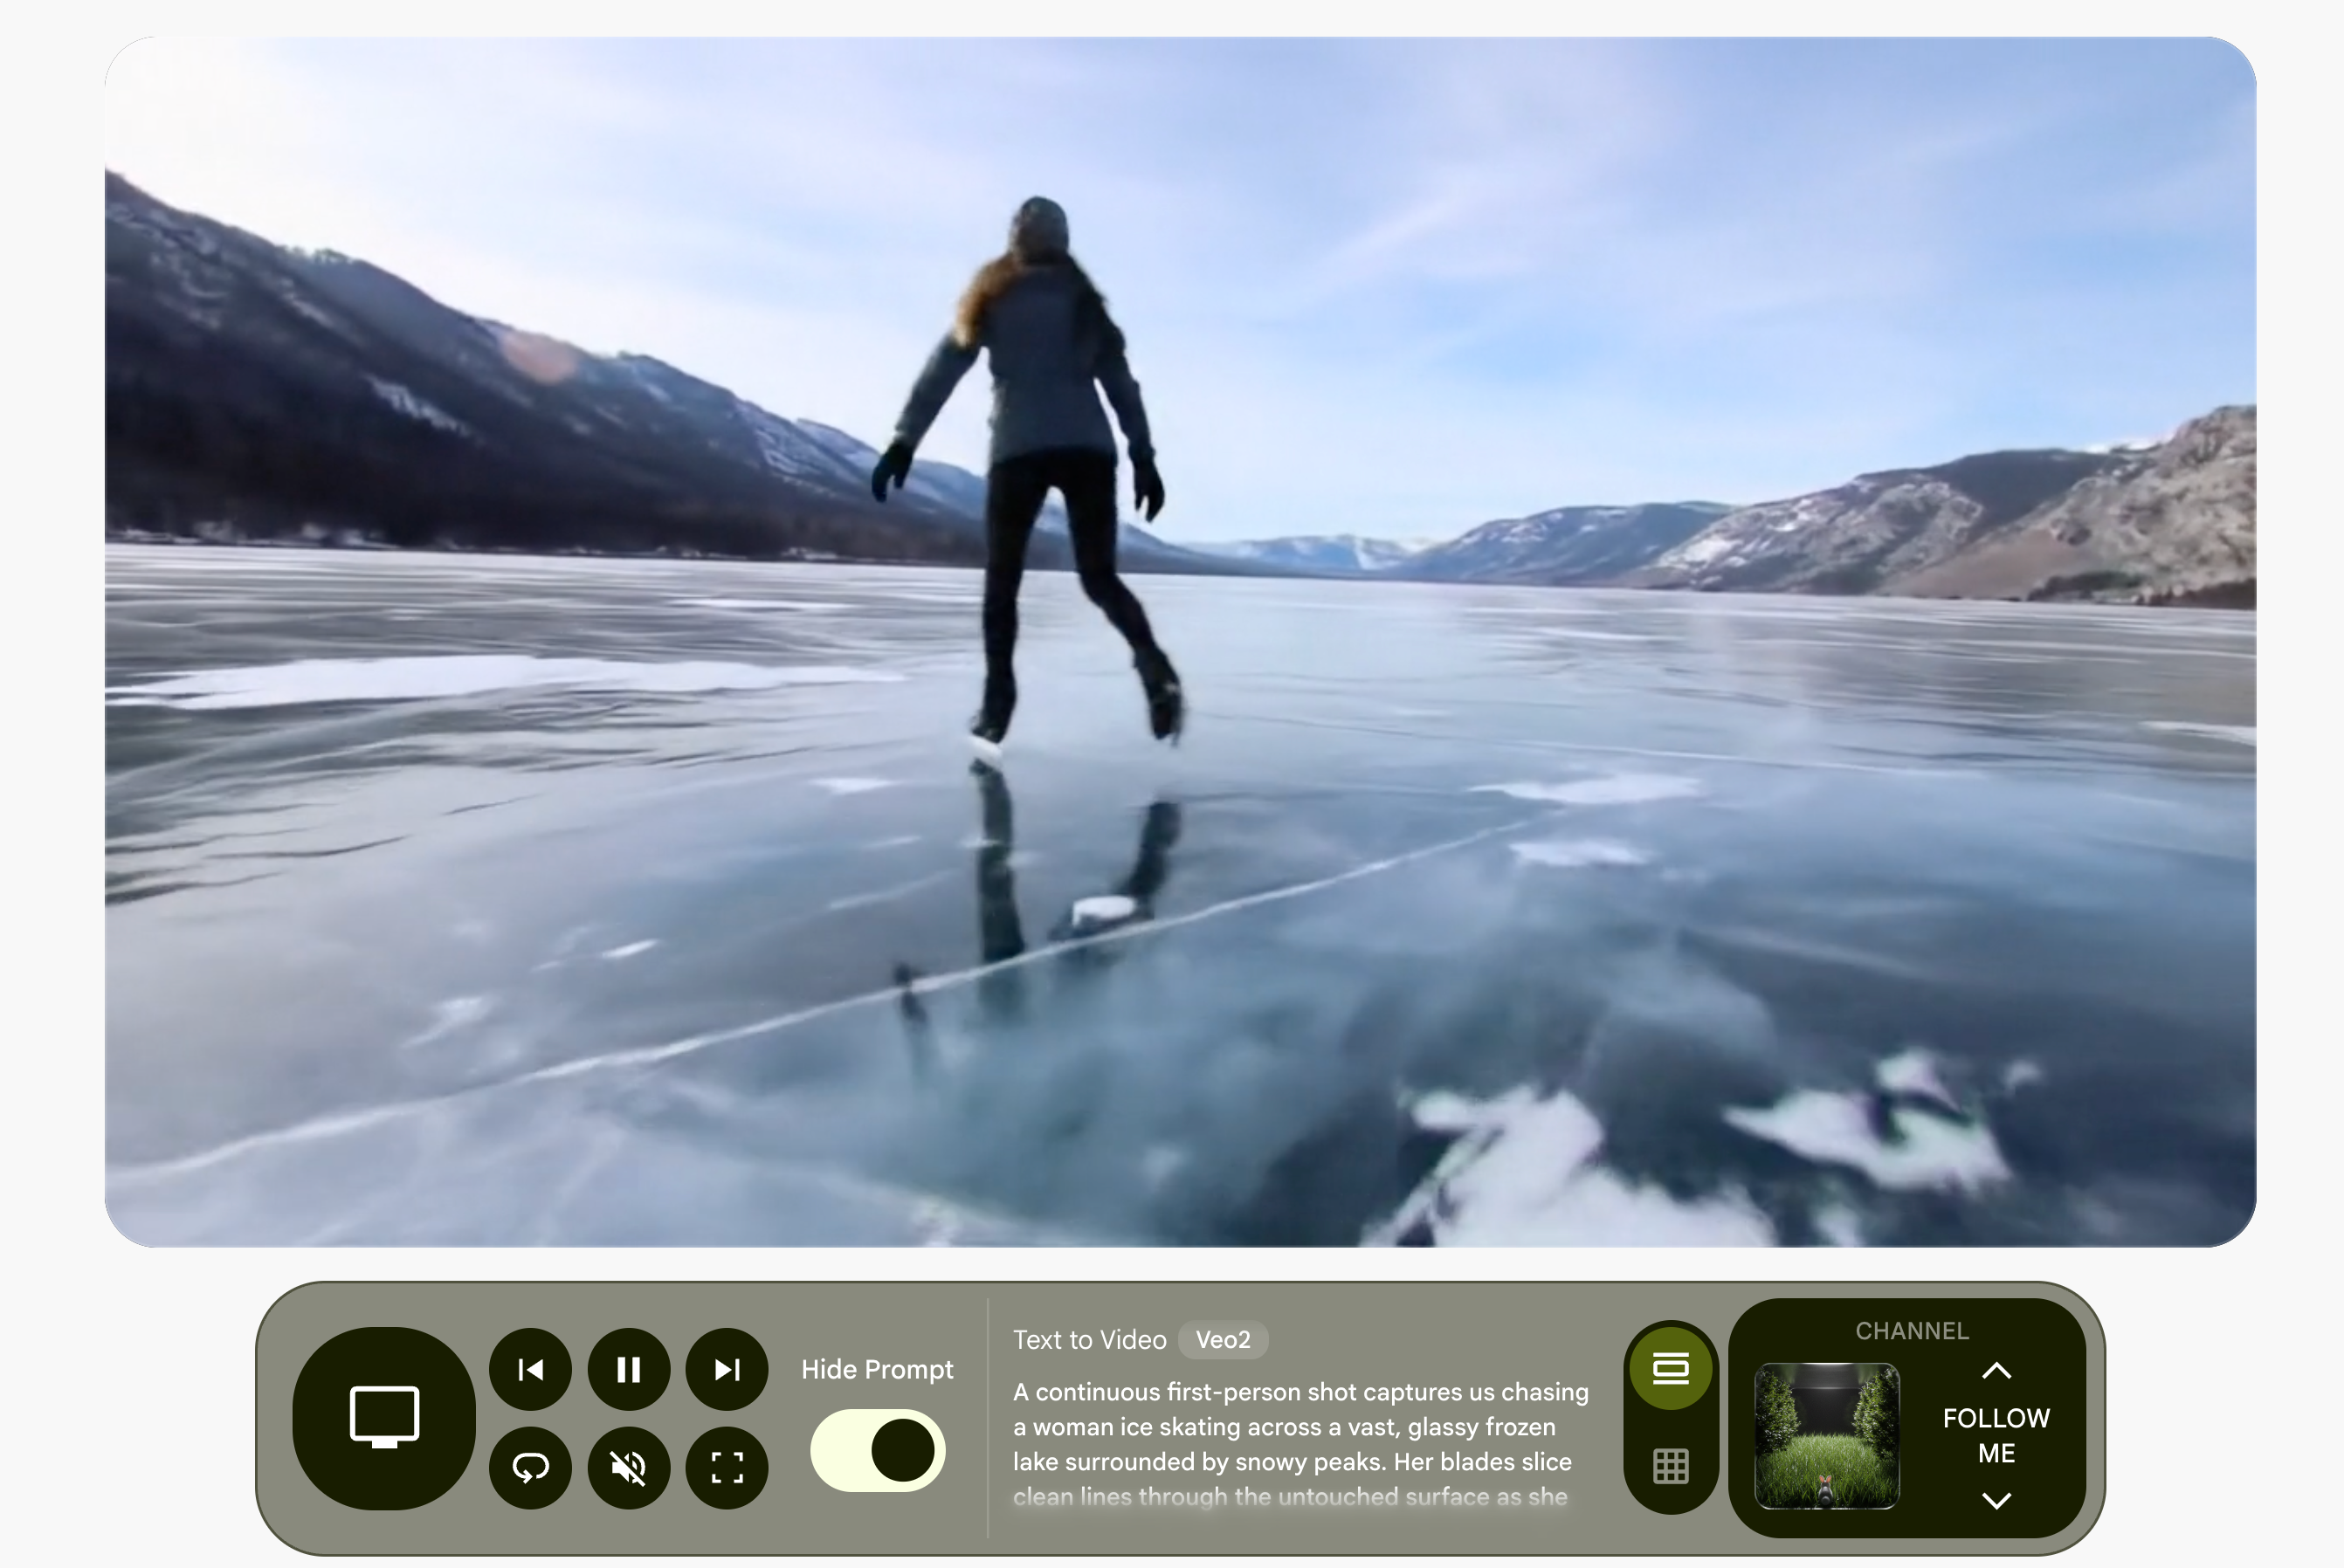Switch off the Hide Prompt toggle
The image size is (2344, 1568).
point(878,1450)
